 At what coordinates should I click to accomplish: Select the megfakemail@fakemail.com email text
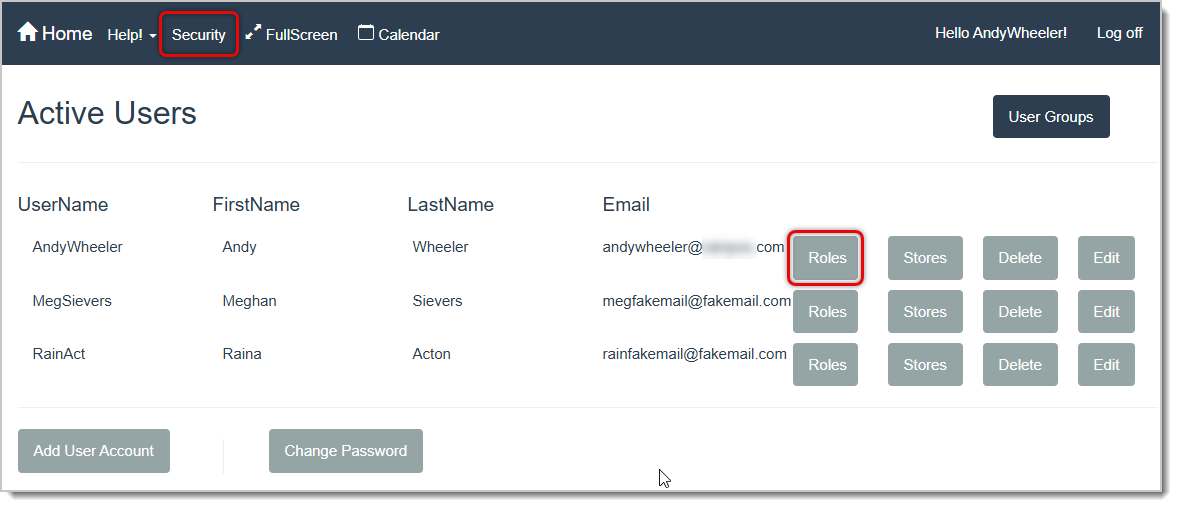point(696,300)
